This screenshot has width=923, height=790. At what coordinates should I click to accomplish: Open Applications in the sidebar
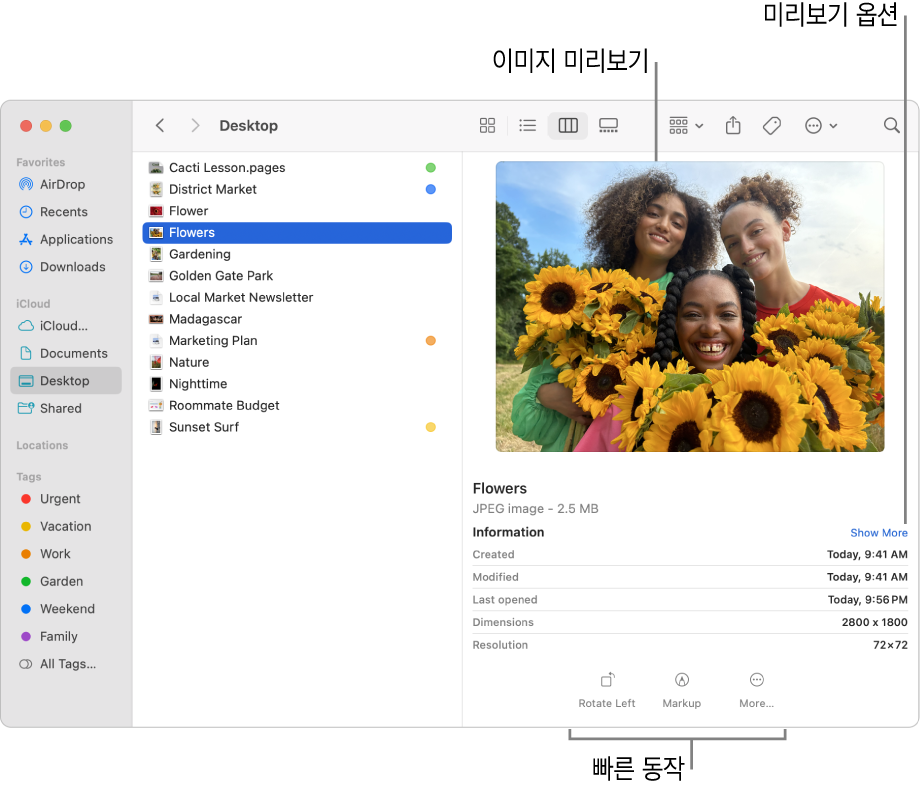point(66,240)
